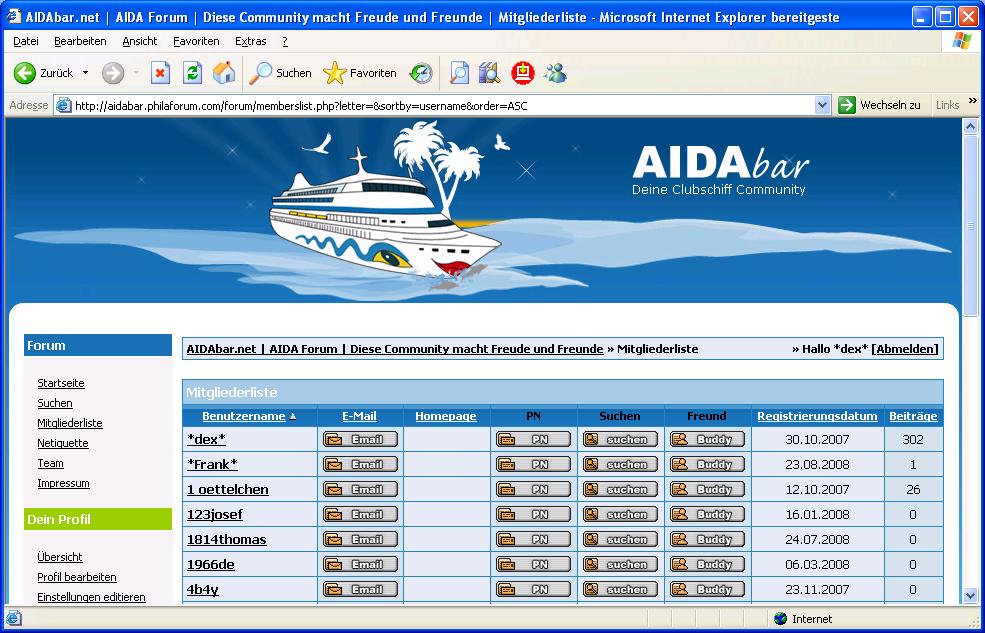Open the Ansicht menu
Viewport: 985px width, 633px height.
coord(140,41)
